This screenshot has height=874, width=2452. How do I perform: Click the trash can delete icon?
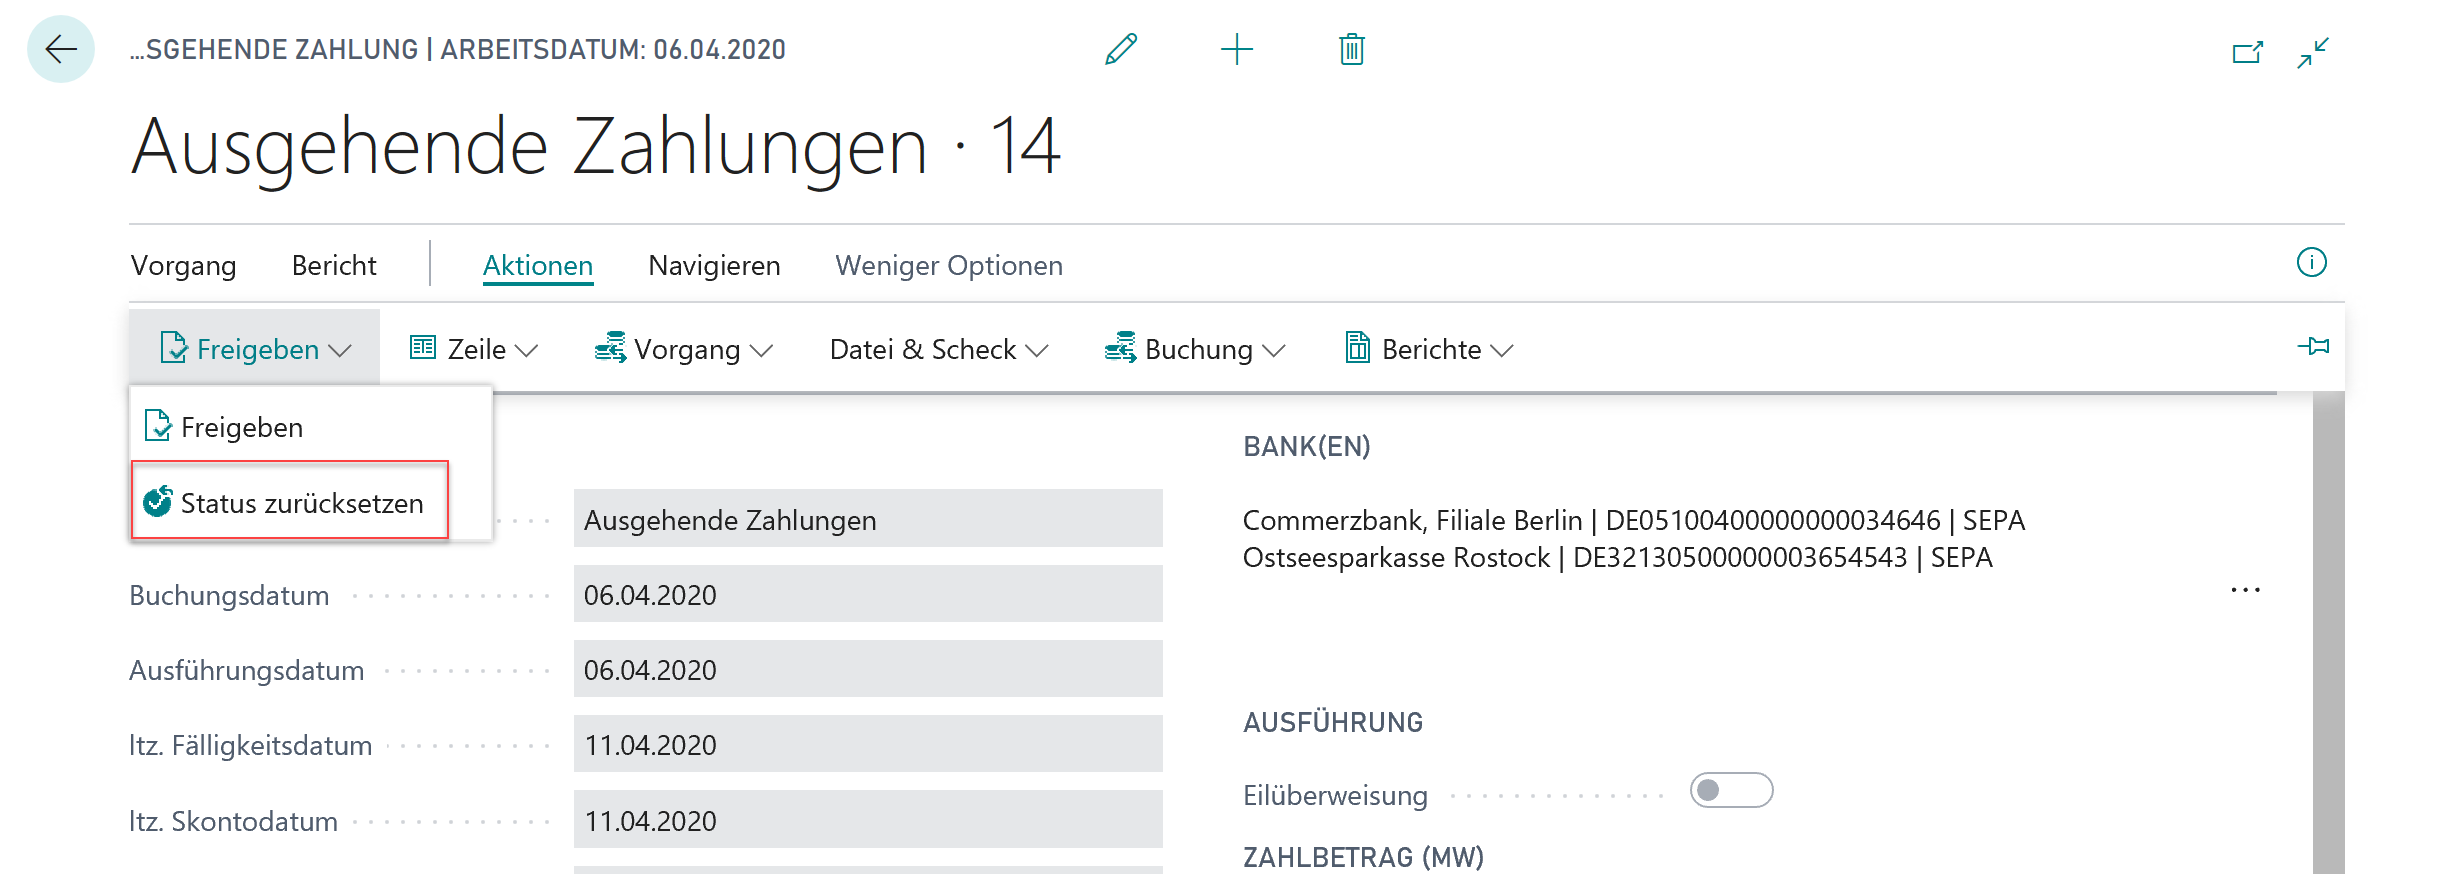click(1352, 49)
